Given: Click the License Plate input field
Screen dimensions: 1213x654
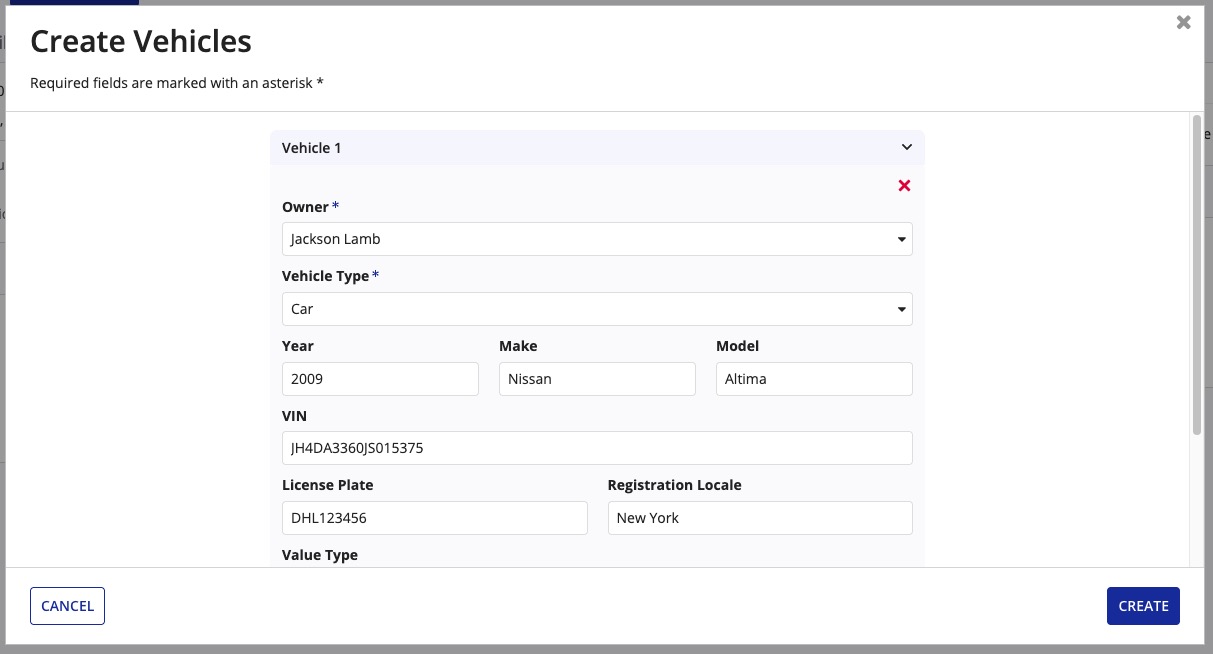Looking at the screenshot, I should (x=435, y=518).
